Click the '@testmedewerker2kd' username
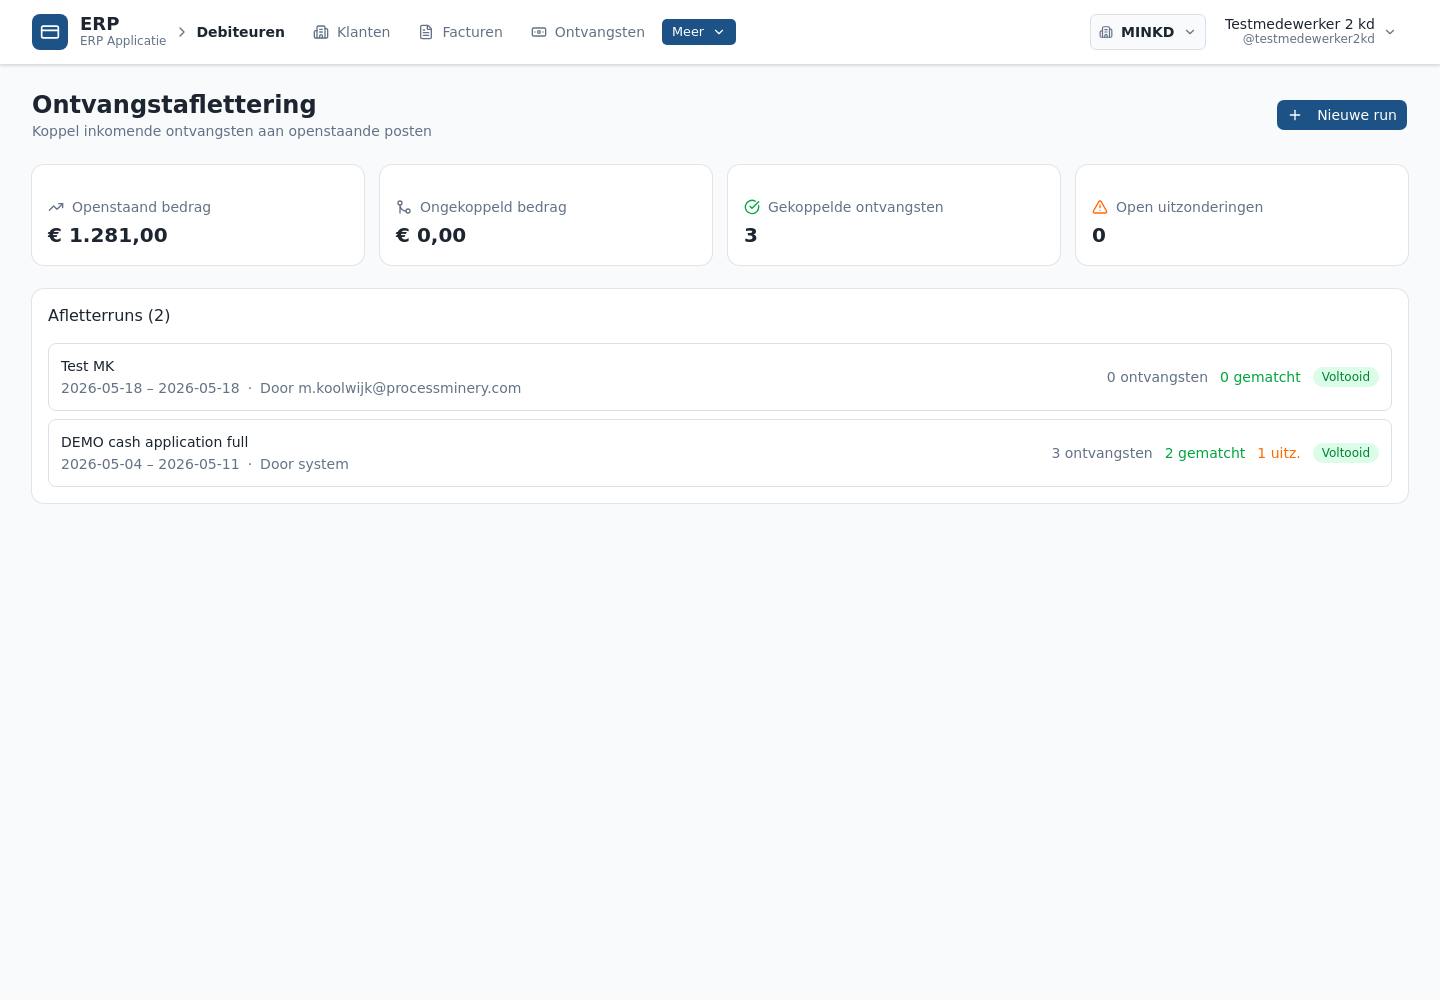 coord(1309,39)
